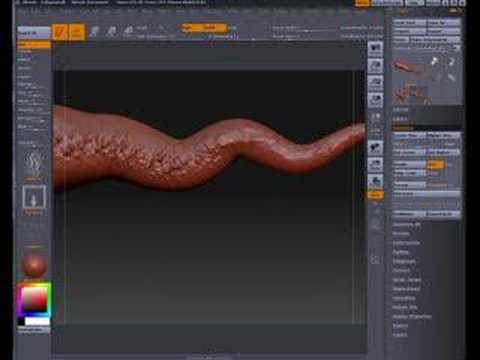Click the Divide button in Geometry
This screenshot has width=480, height=360.
point(409,165)
